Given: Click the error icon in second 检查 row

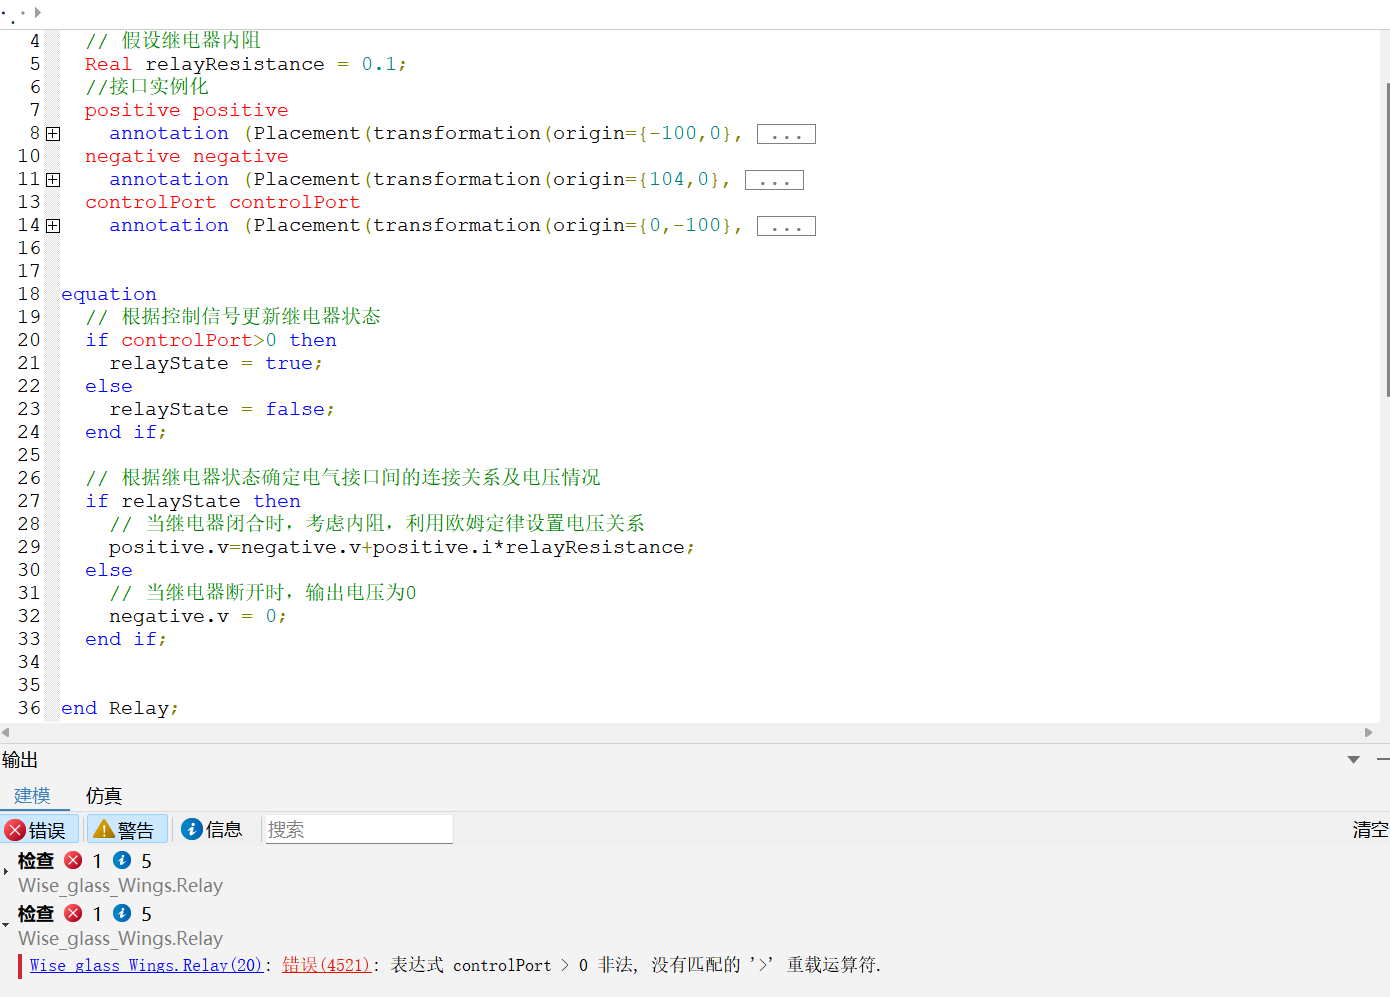Looking at the screenshot, I should pyautogui.click(x=73, y=913).
